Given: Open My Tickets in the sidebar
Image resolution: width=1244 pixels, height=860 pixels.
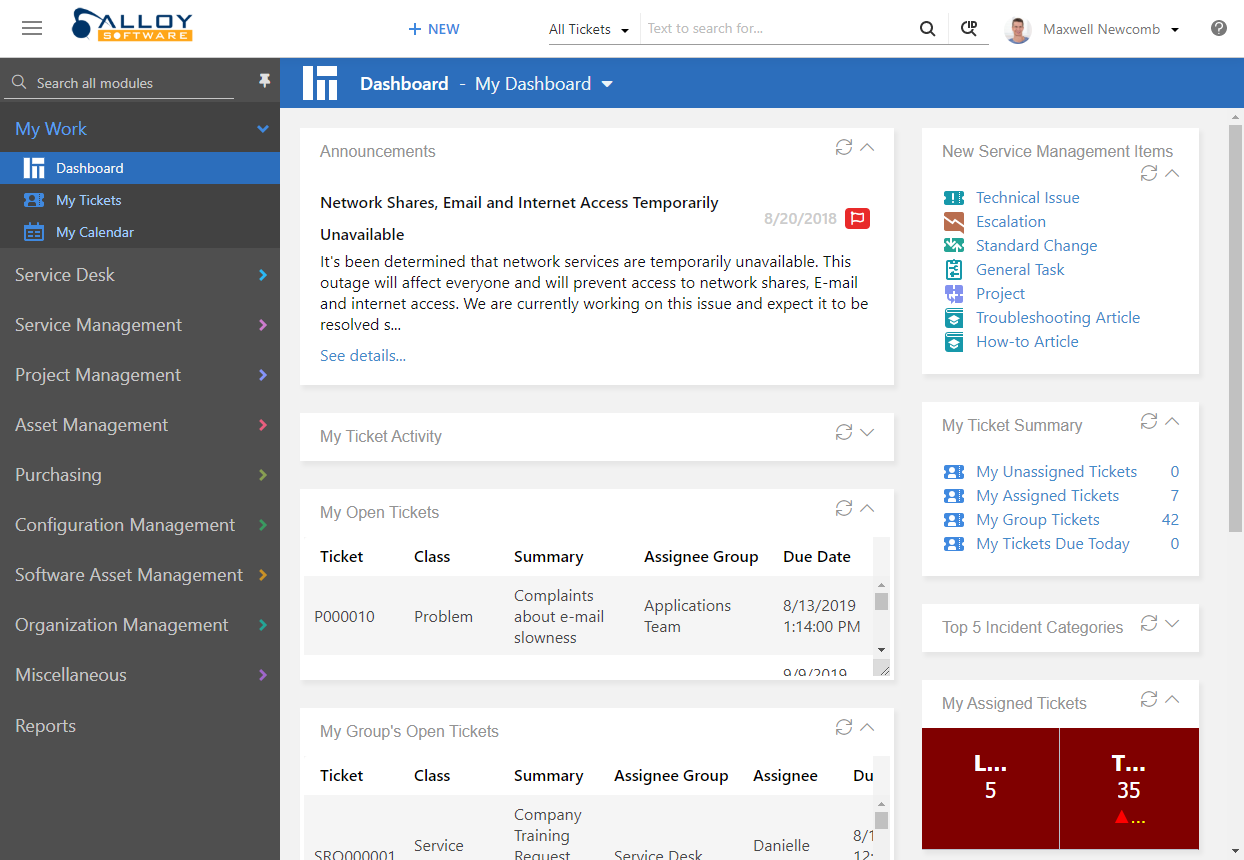Looking at the screenshot, I should [x=88, y=200].
